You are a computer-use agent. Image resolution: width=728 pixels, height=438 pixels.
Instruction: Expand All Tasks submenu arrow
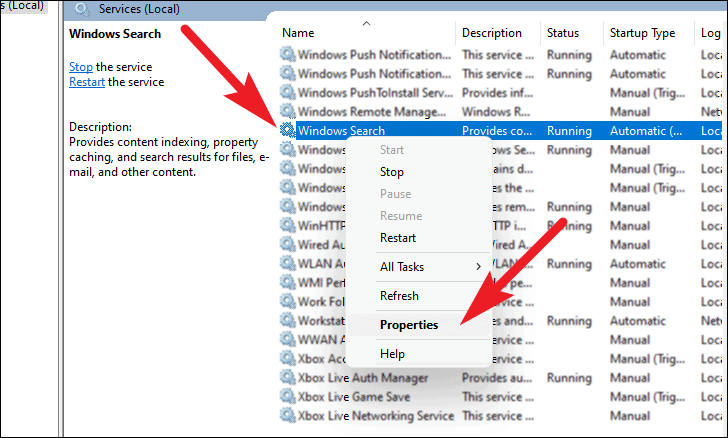coord(478,267)
